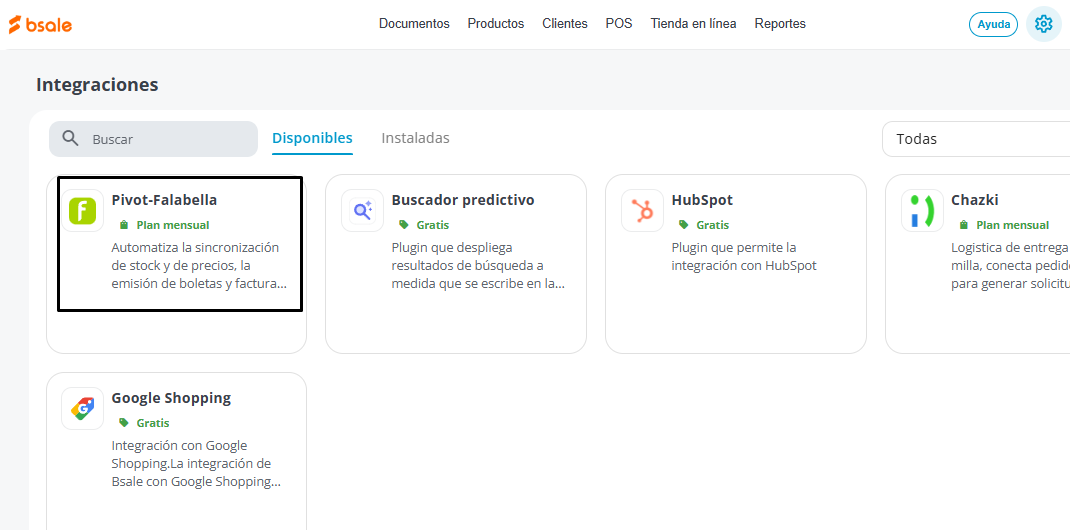Click the magnifier icon in search box
The width and height of the screenshot is (1070, 530).
70,138
